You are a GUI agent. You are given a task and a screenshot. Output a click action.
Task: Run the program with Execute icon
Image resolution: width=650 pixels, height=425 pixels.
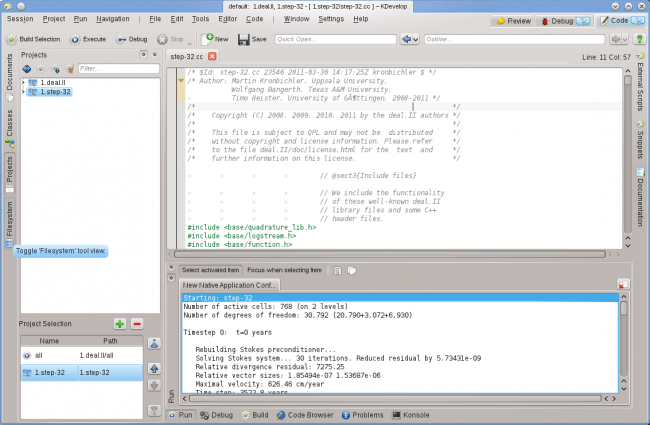click(x=75, y=39)
